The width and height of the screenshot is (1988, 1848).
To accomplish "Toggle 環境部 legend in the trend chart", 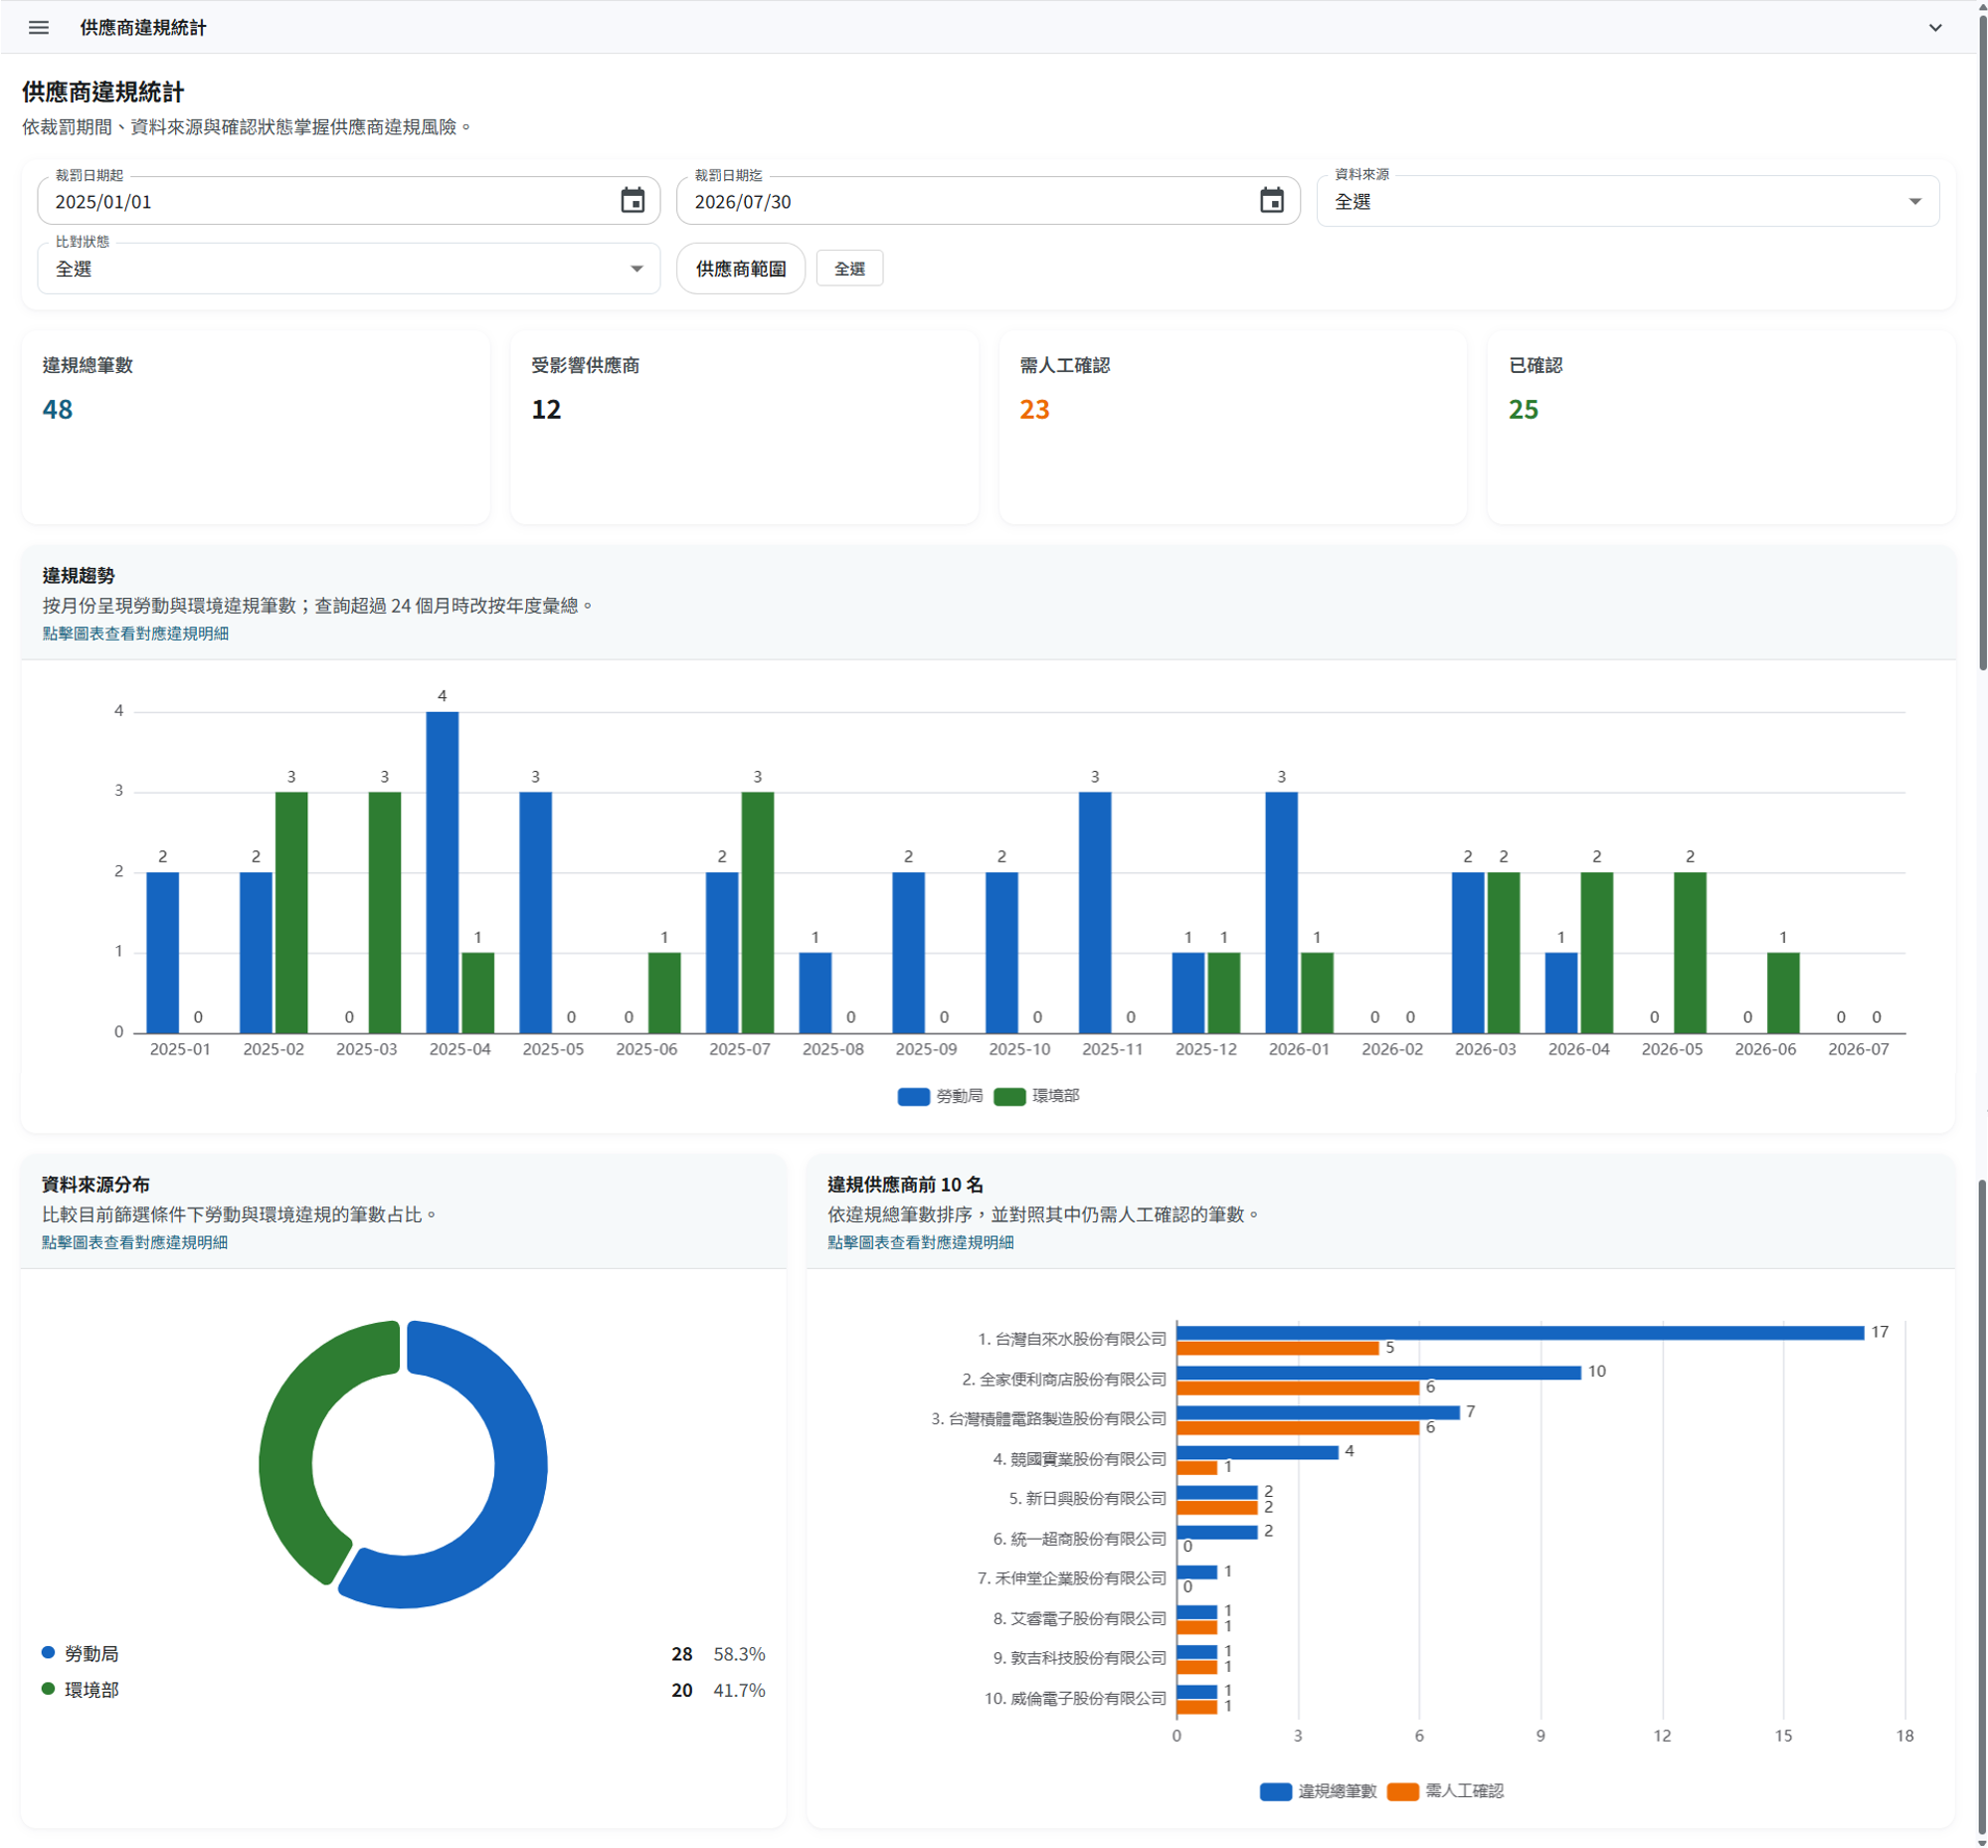I will click(x=1037, y=1096).
